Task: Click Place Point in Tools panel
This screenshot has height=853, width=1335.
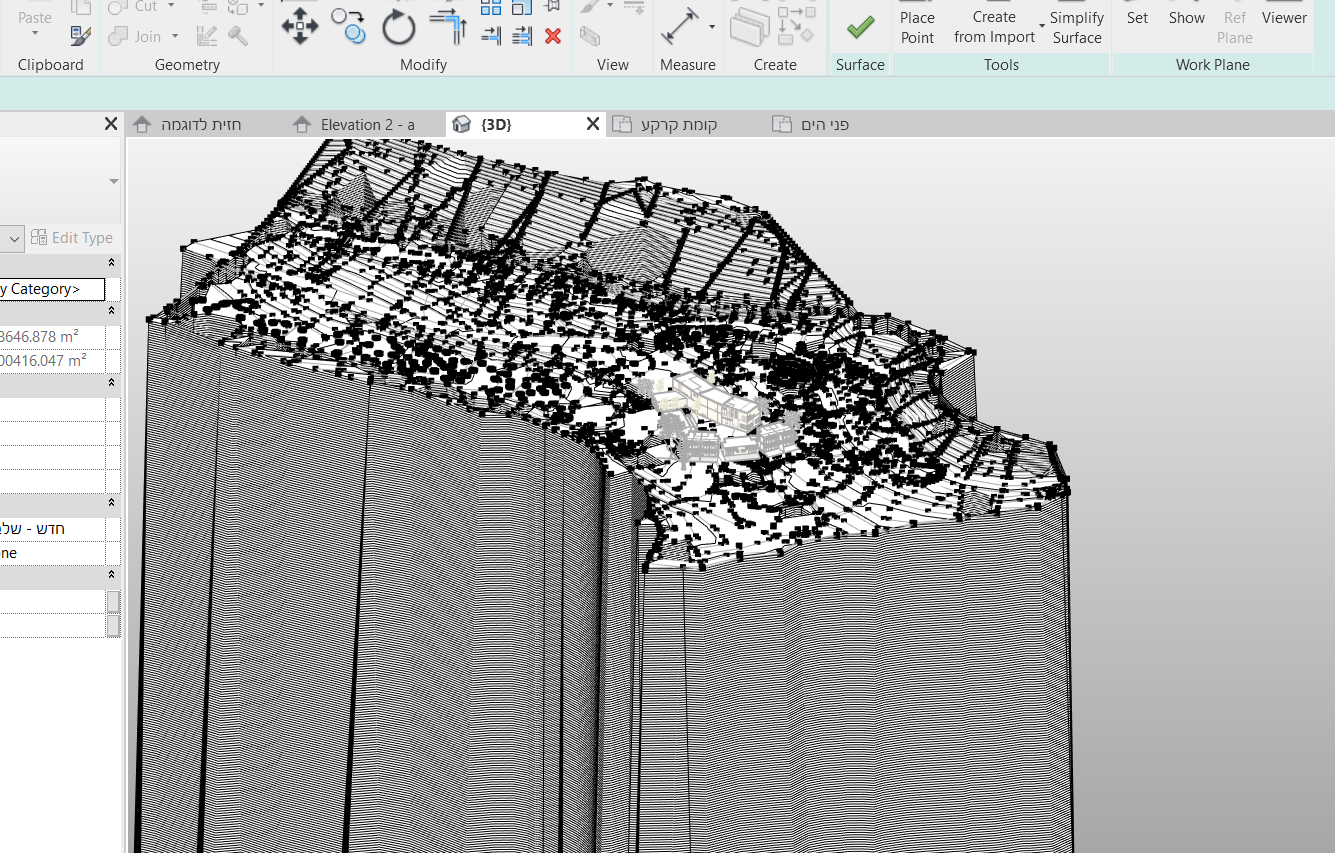Action: (917, 27)
